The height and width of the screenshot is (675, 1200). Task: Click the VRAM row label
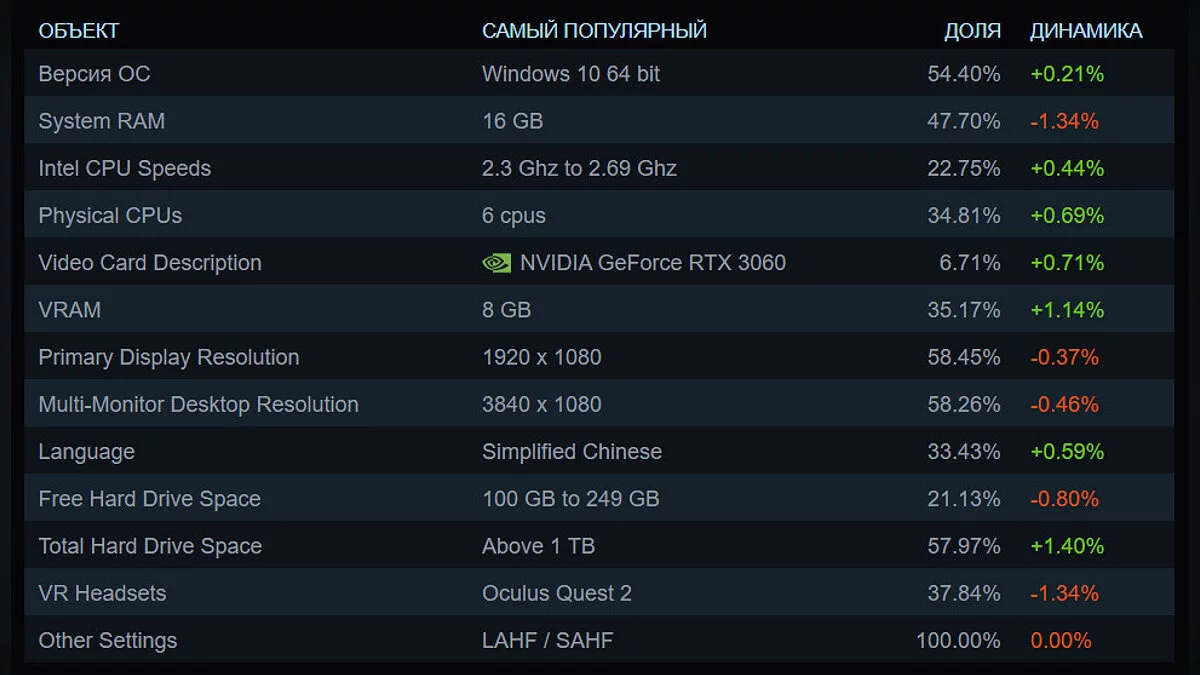(69, 310)
